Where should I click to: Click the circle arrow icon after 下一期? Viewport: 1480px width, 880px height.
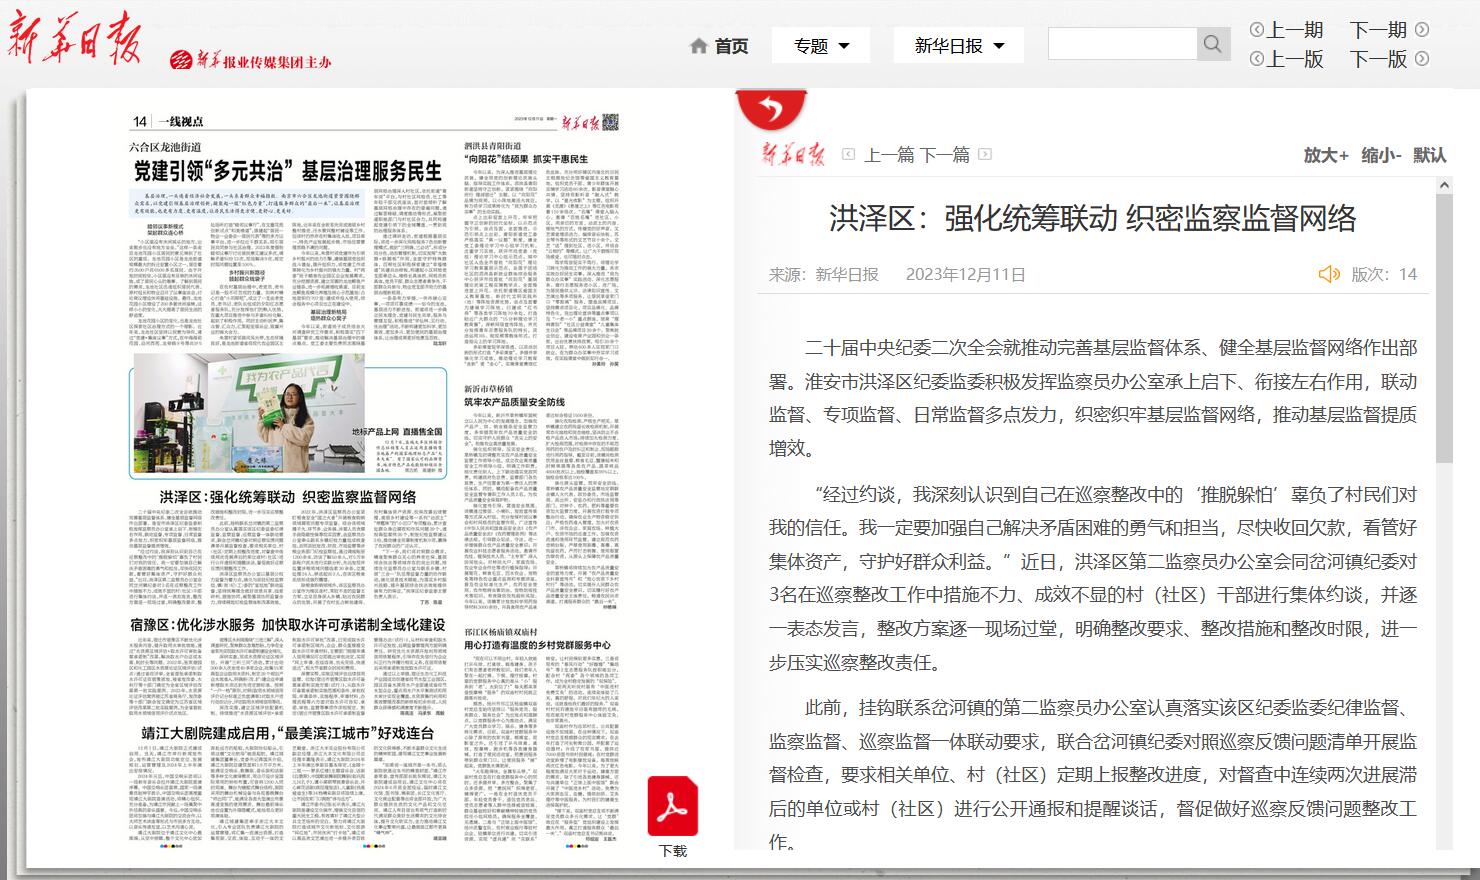pyautogui.click(x=1422, y=30)
